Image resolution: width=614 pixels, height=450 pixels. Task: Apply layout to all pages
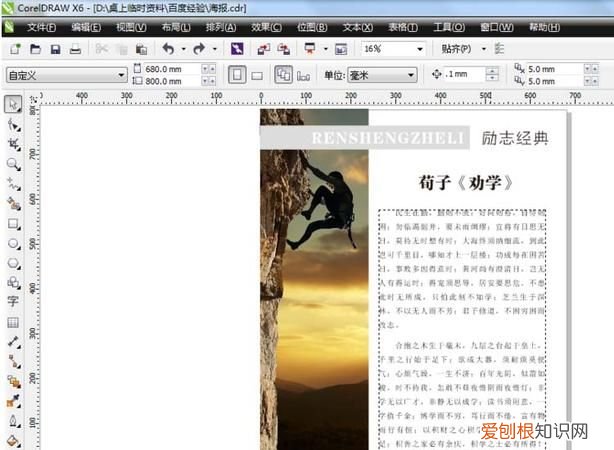pyautogui.click(x=283, y=75)
